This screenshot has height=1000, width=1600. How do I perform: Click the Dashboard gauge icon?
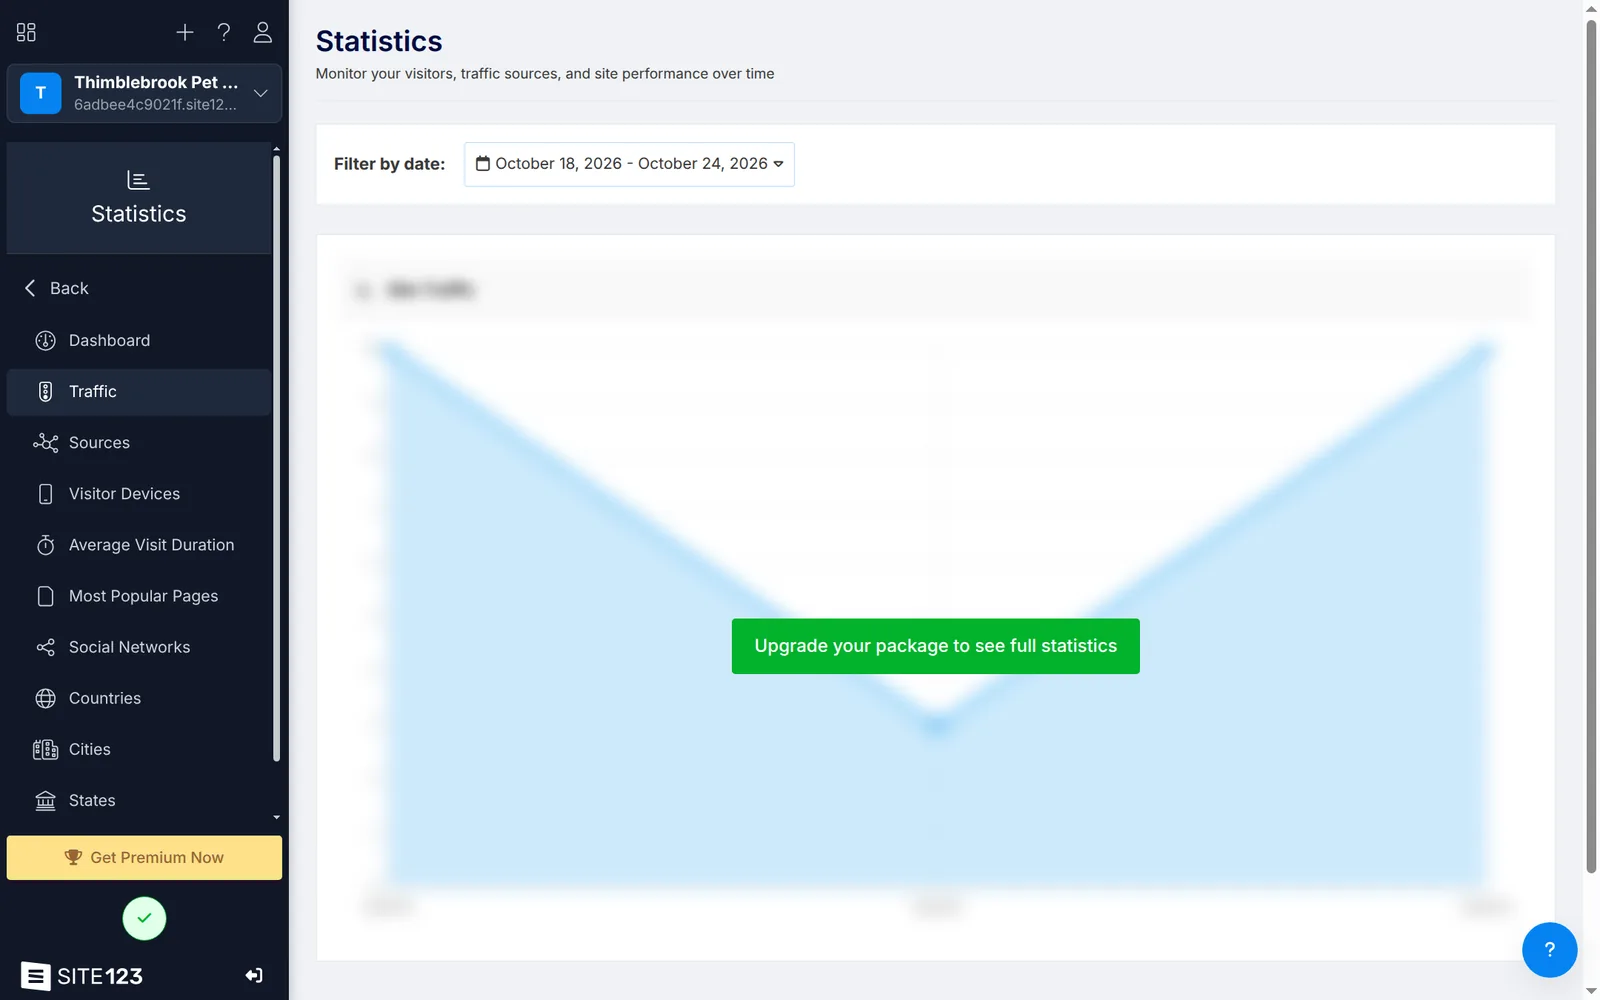46,340
